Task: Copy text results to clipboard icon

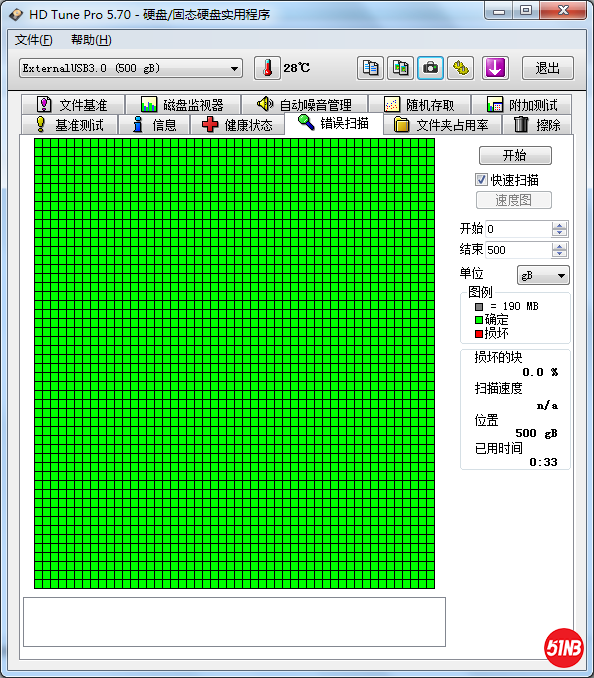Action: [x=370, y=68]
